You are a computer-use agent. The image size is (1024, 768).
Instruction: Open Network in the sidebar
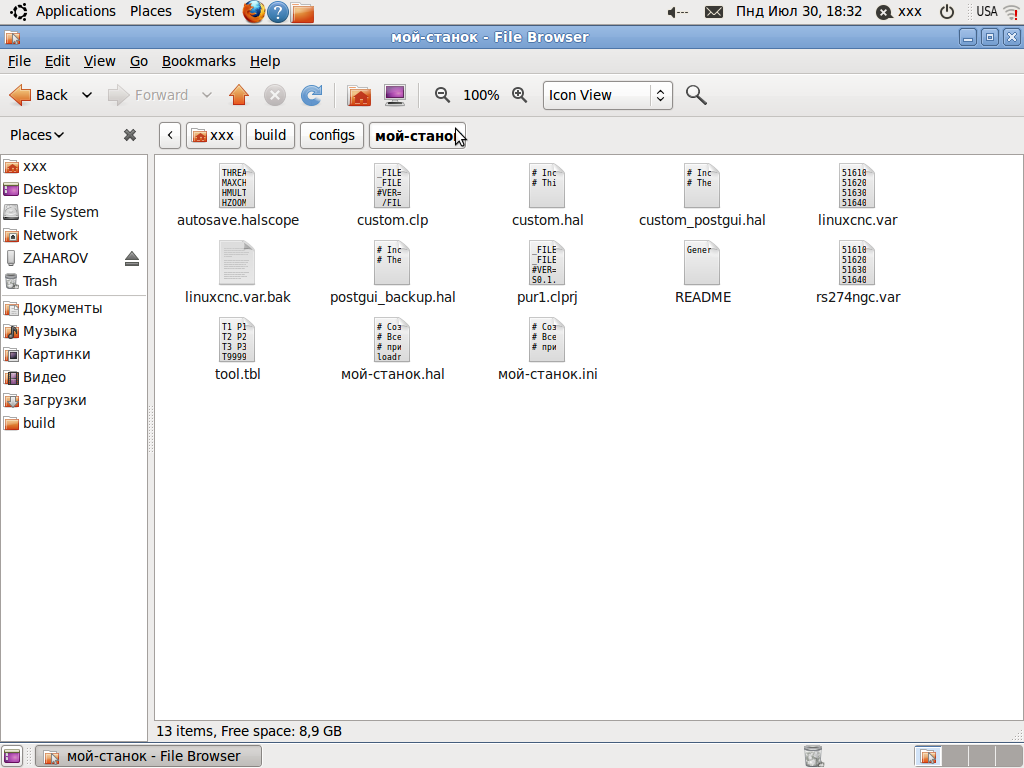(50, 235)
